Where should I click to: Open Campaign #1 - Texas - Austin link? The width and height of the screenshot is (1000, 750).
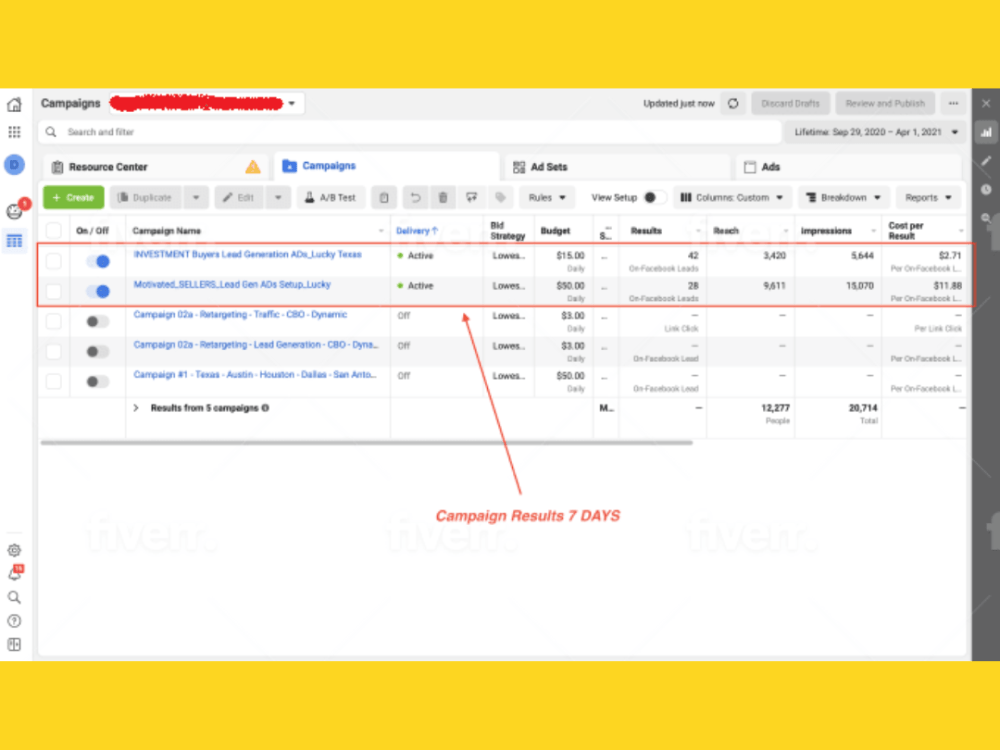[255, 374]
